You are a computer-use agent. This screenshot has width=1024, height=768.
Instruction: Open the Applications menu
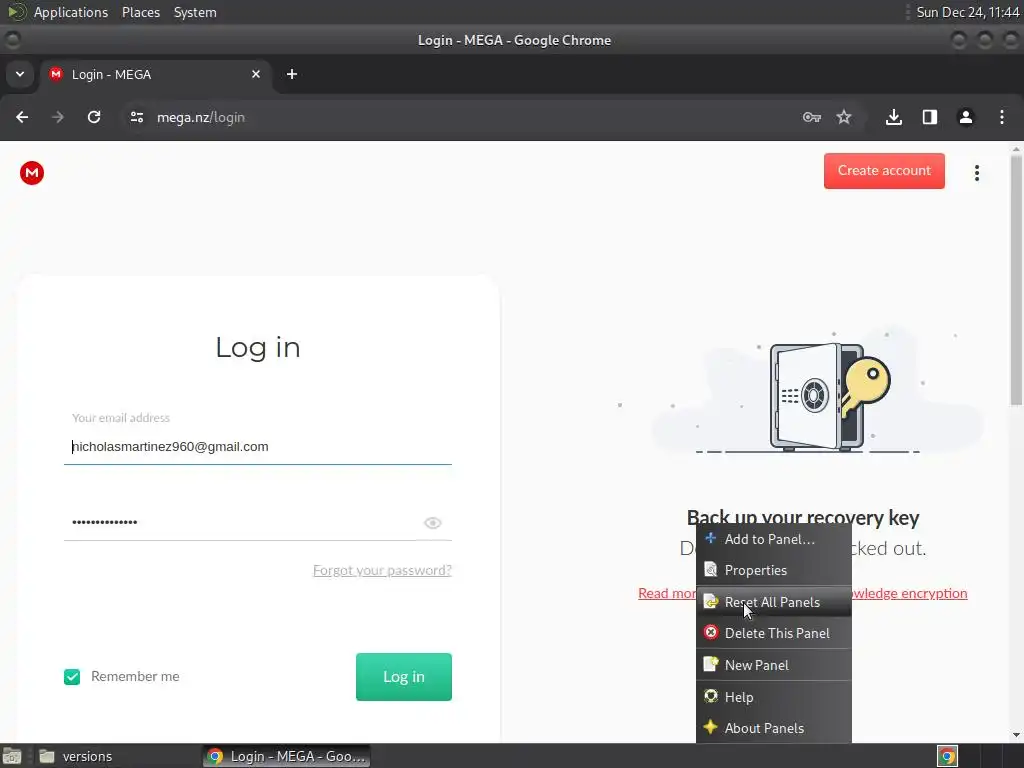pyautogui.click(x=71, y=12)
